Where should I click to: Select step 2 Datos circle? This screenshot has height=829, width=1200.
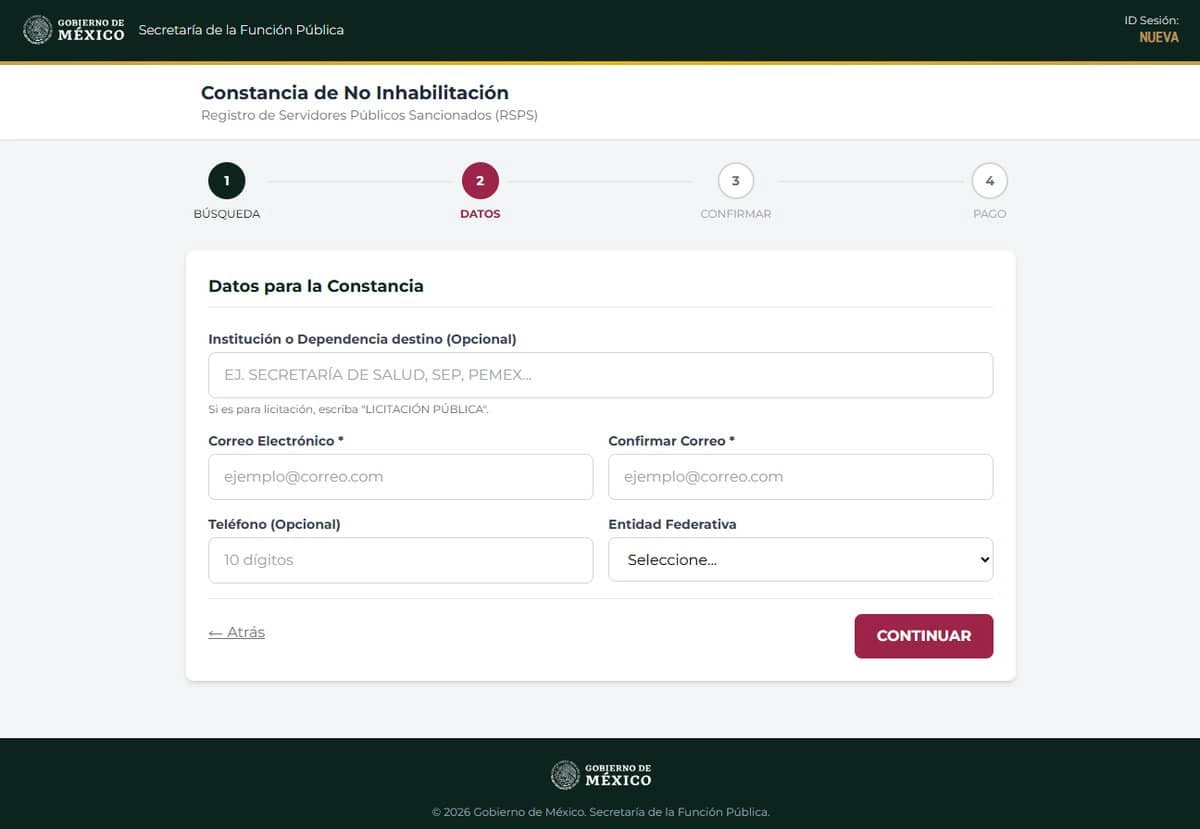coord(480,181)
